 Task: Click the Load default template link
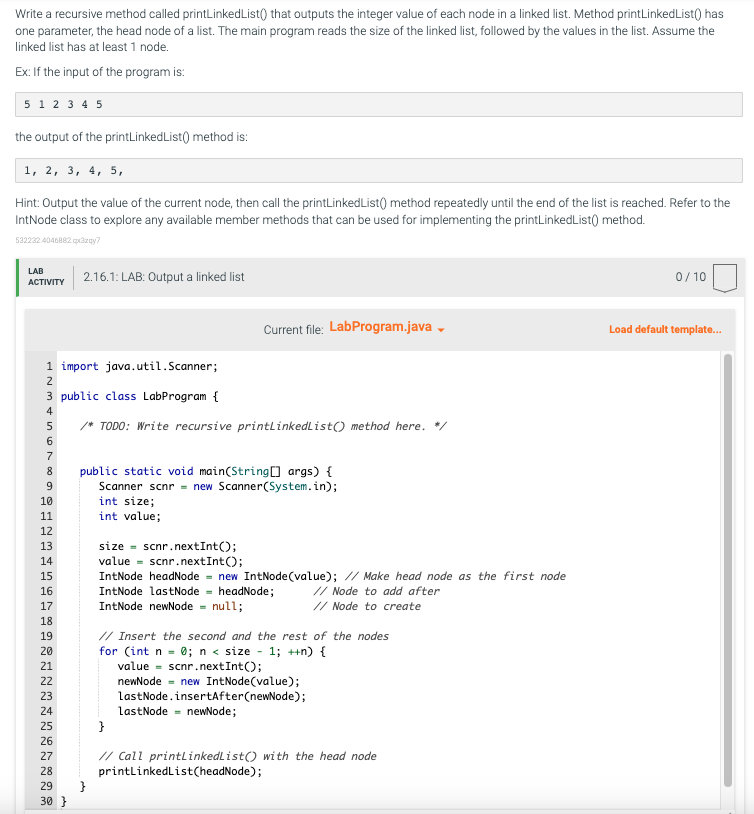tap(665, 329)
